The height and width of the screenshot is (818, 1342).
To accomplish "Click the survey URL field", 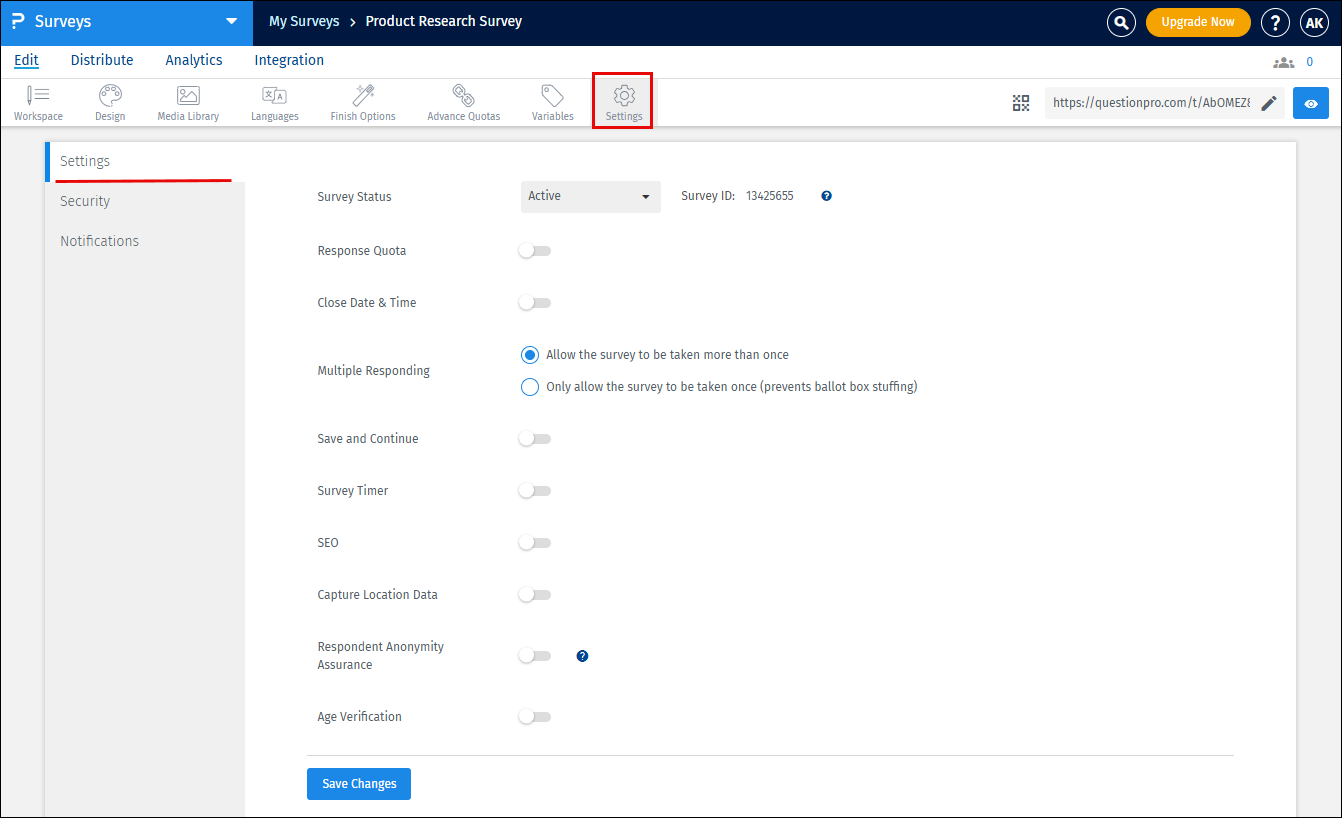I will pyautogui.click(x=1150, y=102).
